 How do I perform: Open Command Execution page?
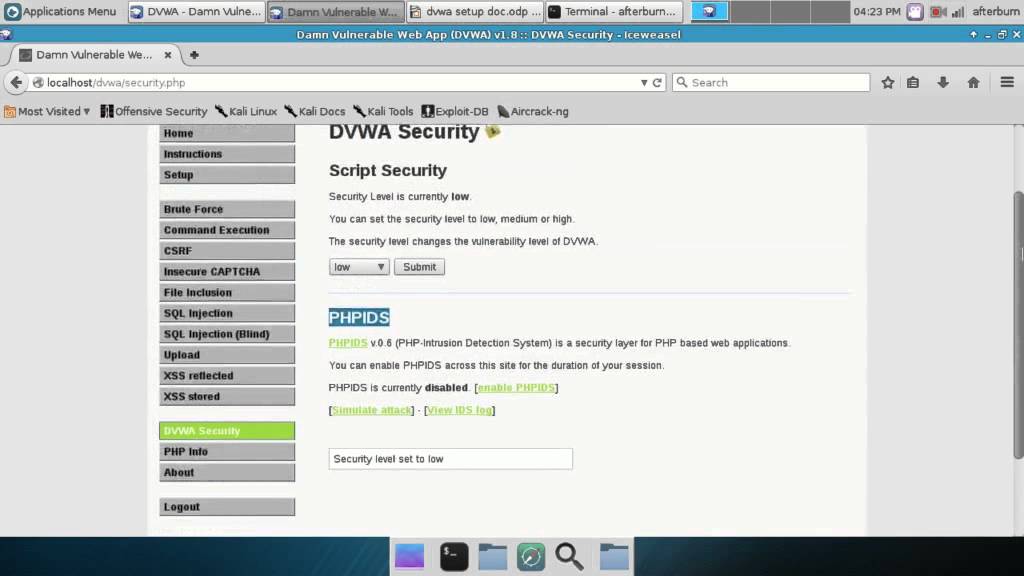pos(227,230)
